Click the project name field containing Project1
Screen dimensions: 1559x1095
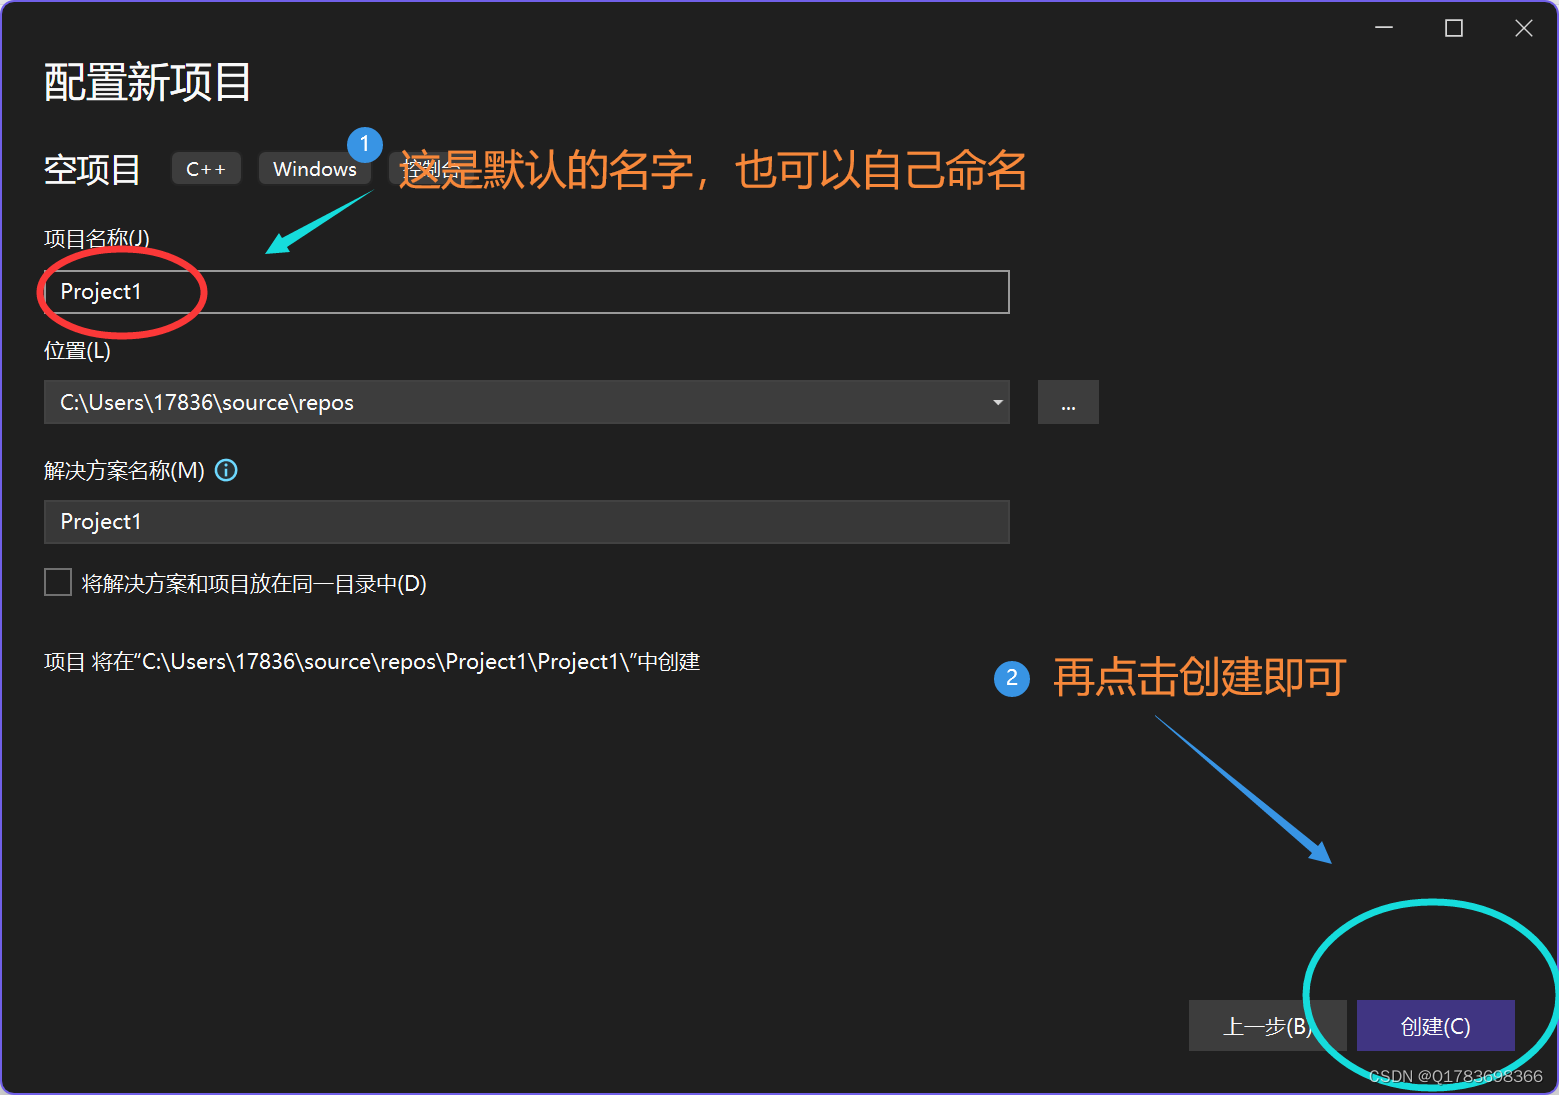tap(527, 292)
